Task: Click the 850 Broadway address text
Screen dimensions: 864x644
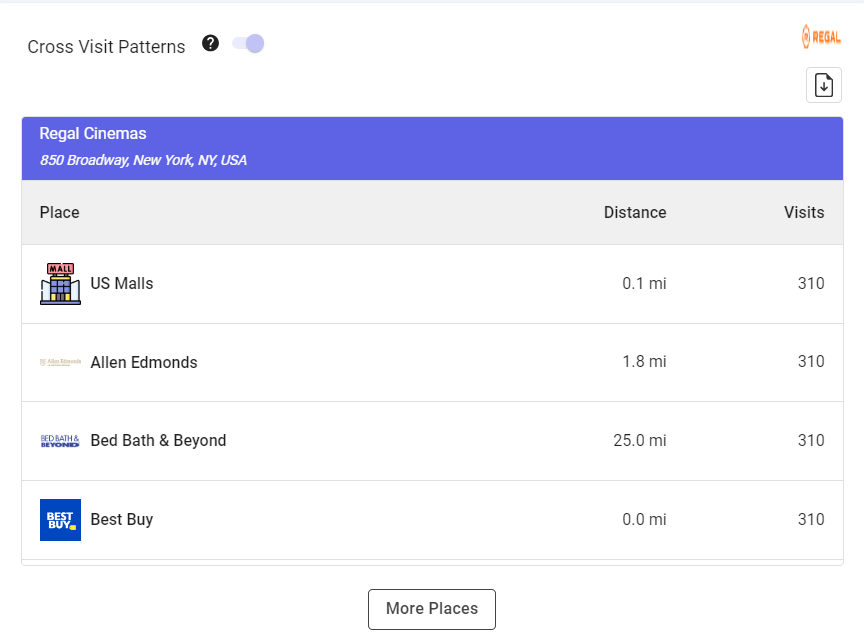Action: (143, 160)
